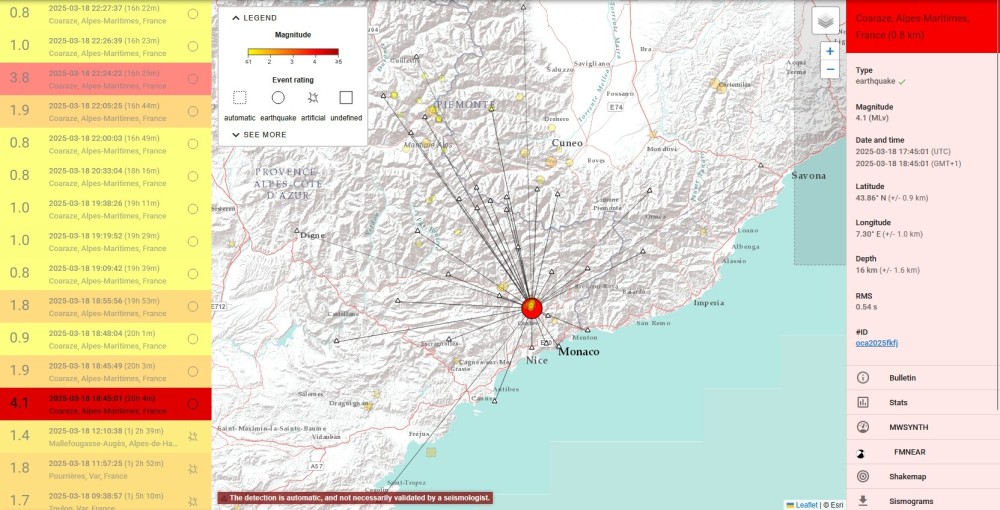1000x510 pixels.
Task: Open event ID oca2025fkfj link
Action: (x=876, y=343)
